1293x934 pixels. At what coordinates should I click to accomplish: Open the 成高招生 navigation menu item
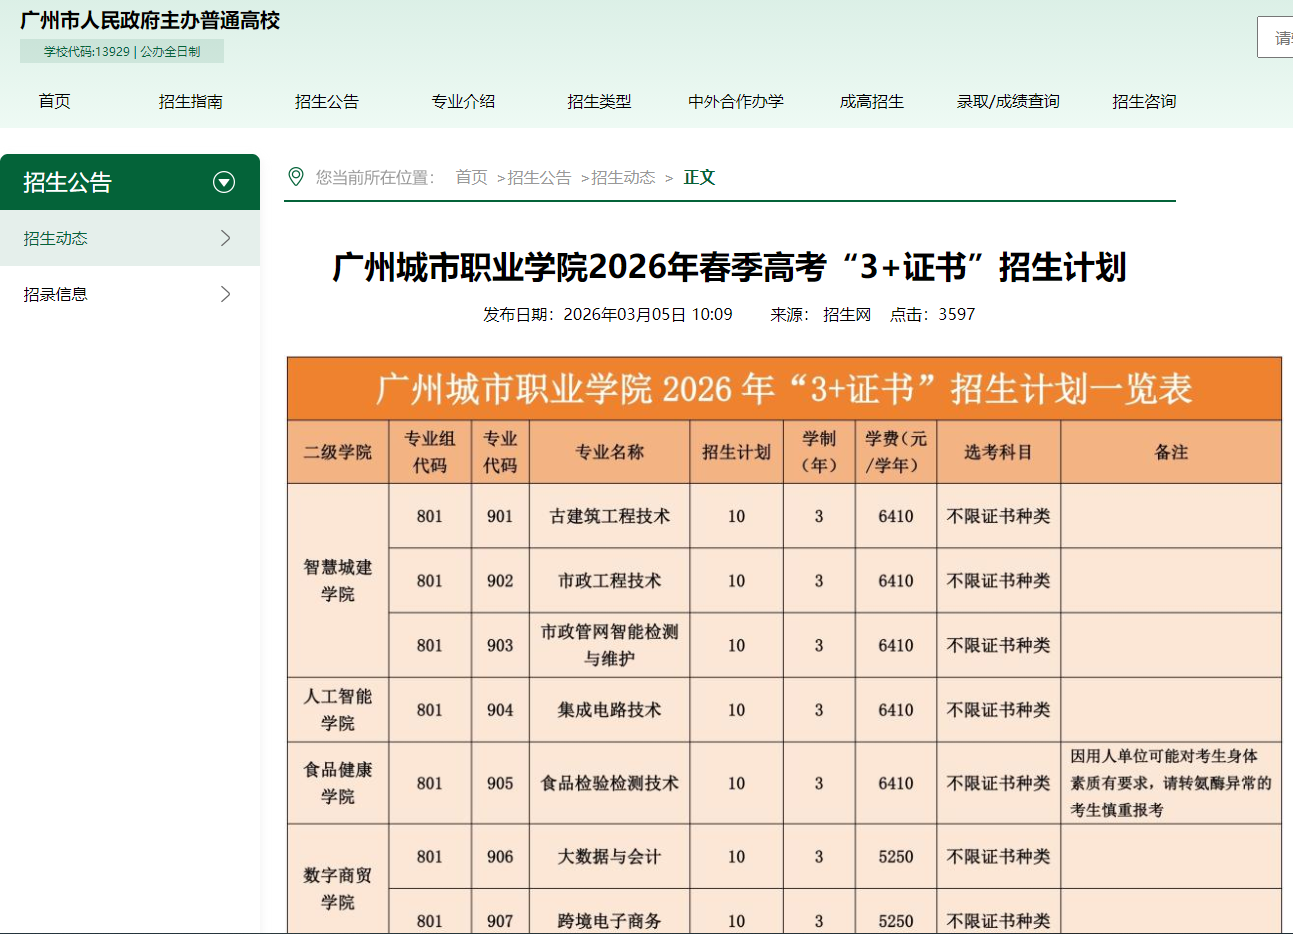pyautogui.click(x=871, y=101)
